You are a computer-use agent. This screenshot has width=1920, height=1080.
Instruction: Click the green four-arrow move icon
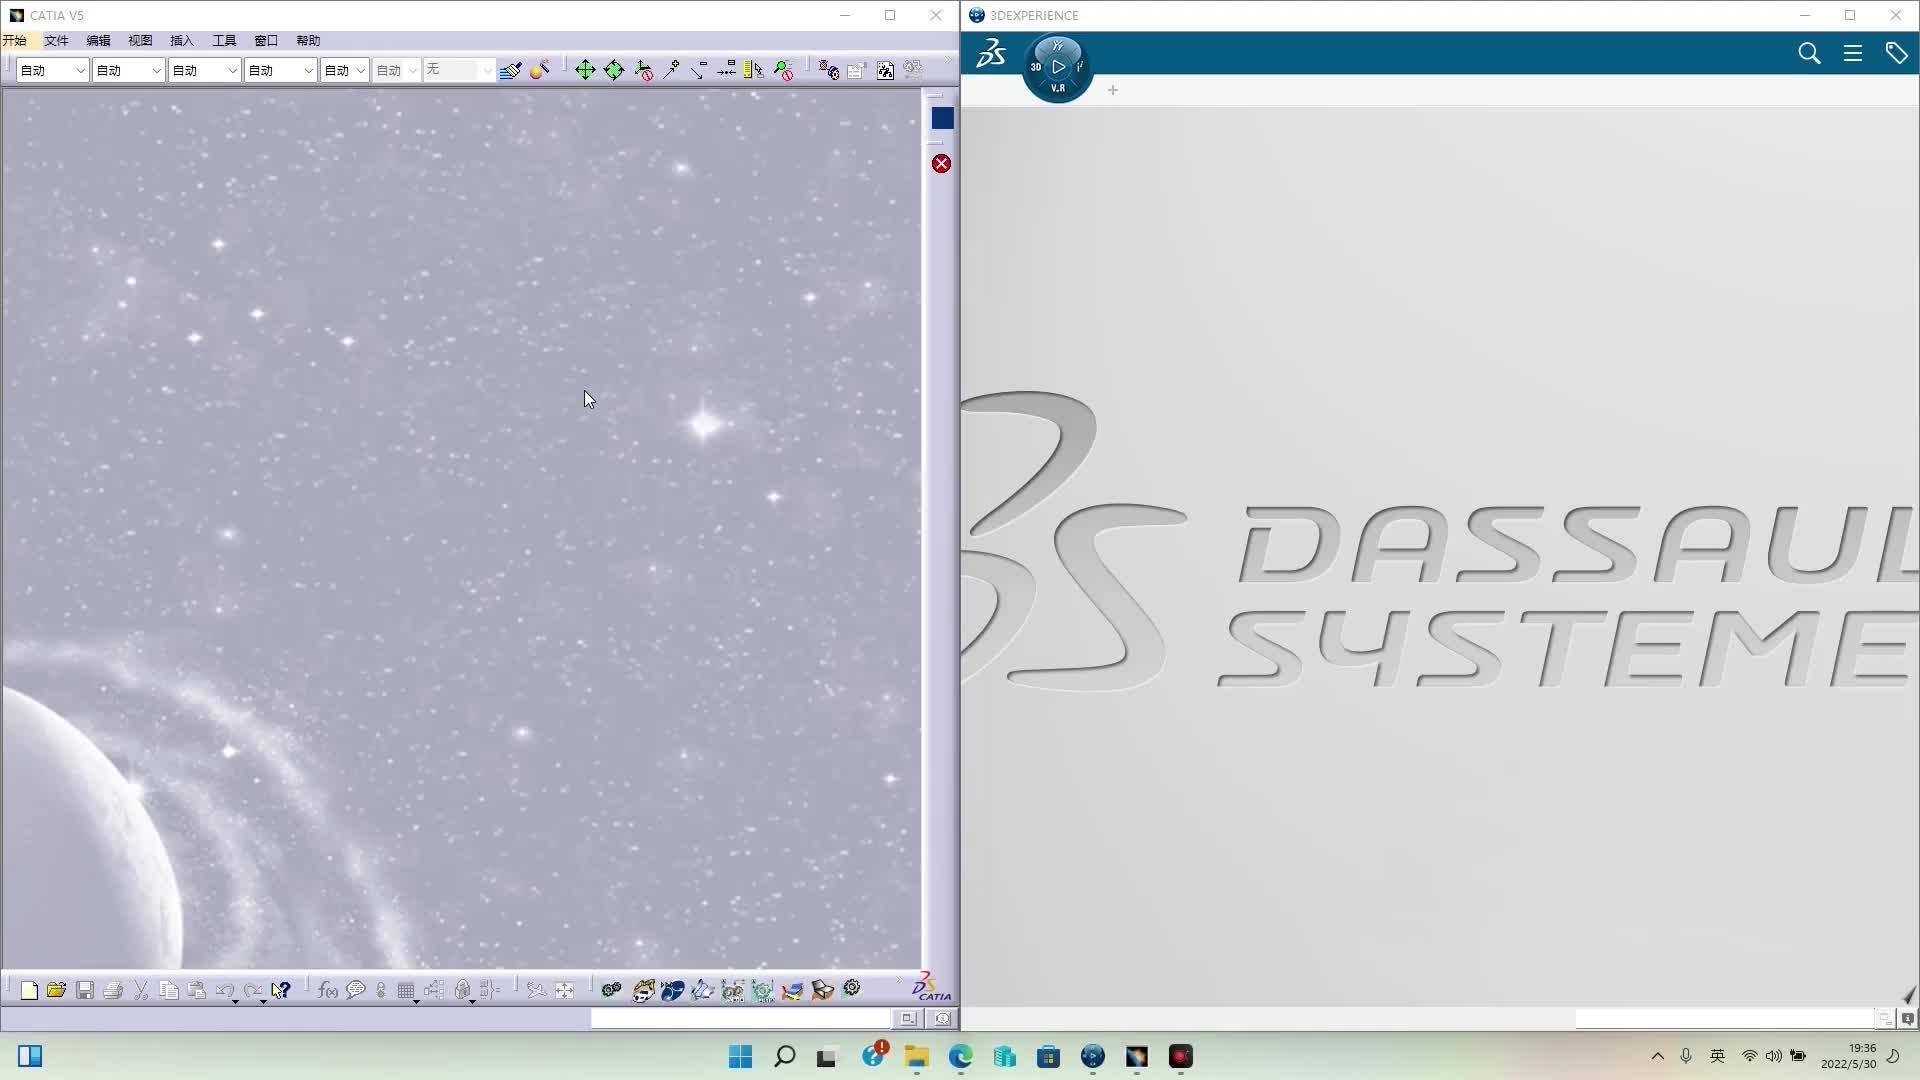(585, 70)
